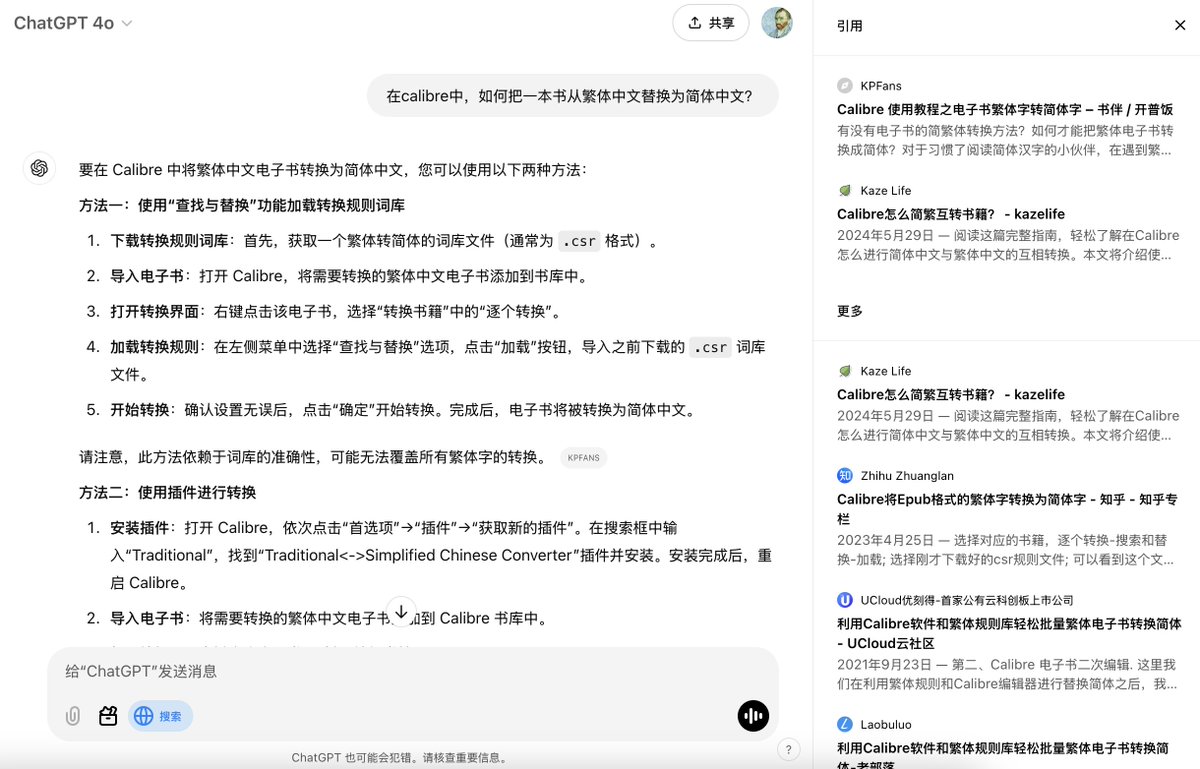Click the question mark help button
1200x769 pixels.
[789, 749]
